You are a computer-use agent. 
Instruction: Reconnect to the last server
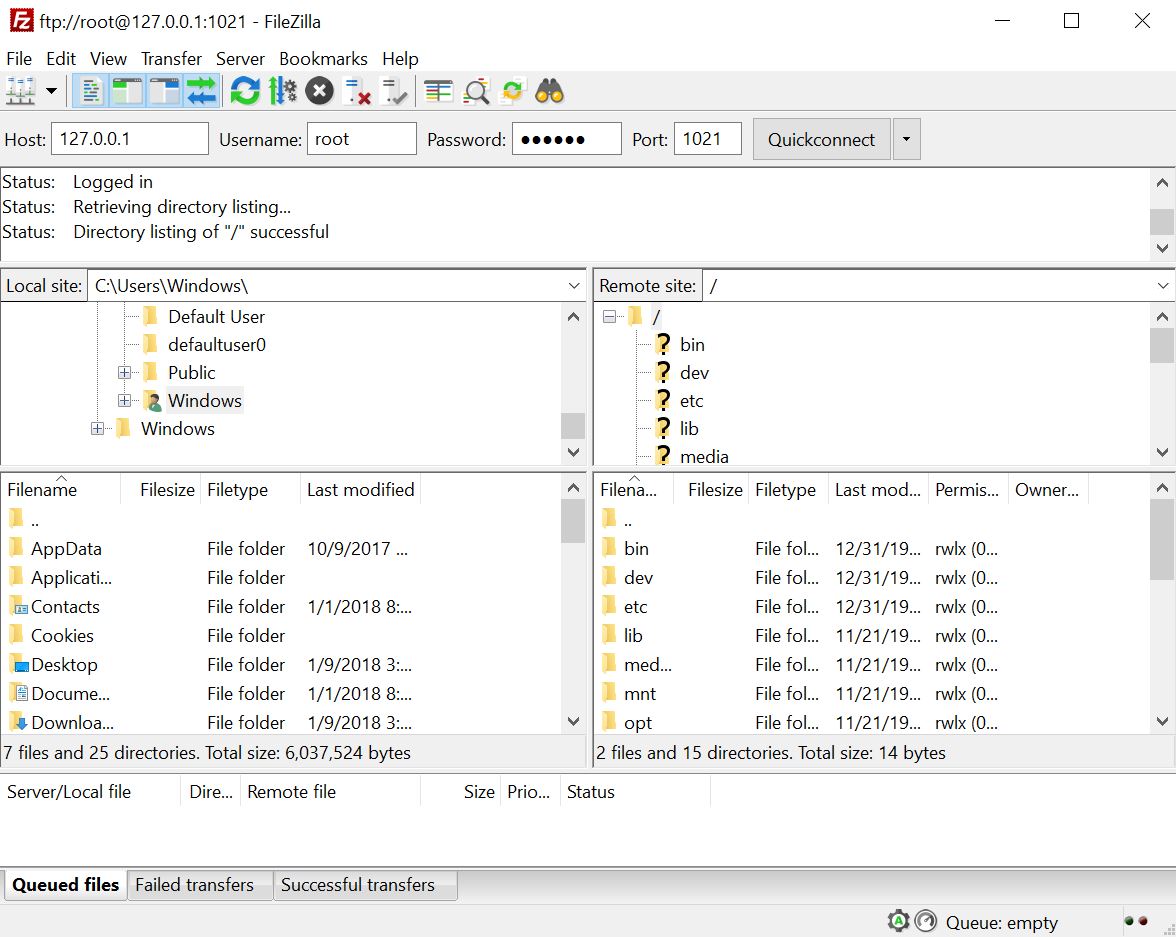394,92
